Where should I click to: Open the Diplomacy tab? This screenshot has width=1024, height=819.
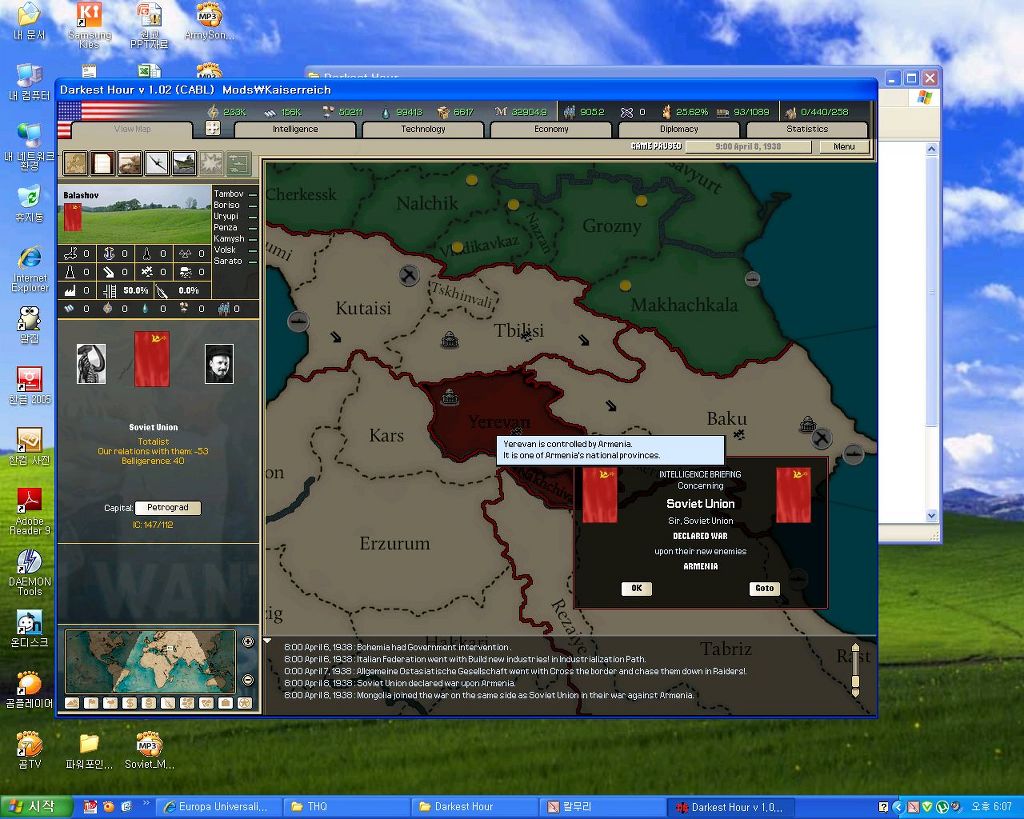pos(679,129)
